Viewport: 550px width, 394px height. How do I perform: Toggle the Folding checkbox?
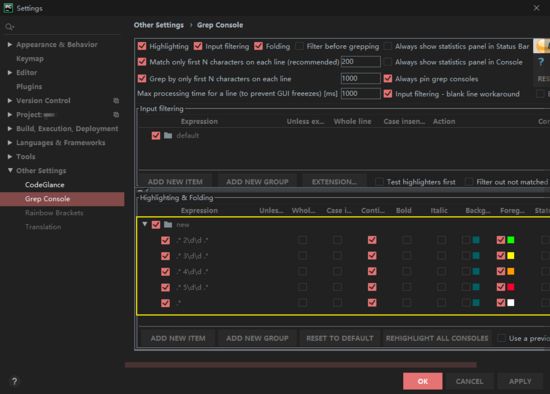click(259, 46)
